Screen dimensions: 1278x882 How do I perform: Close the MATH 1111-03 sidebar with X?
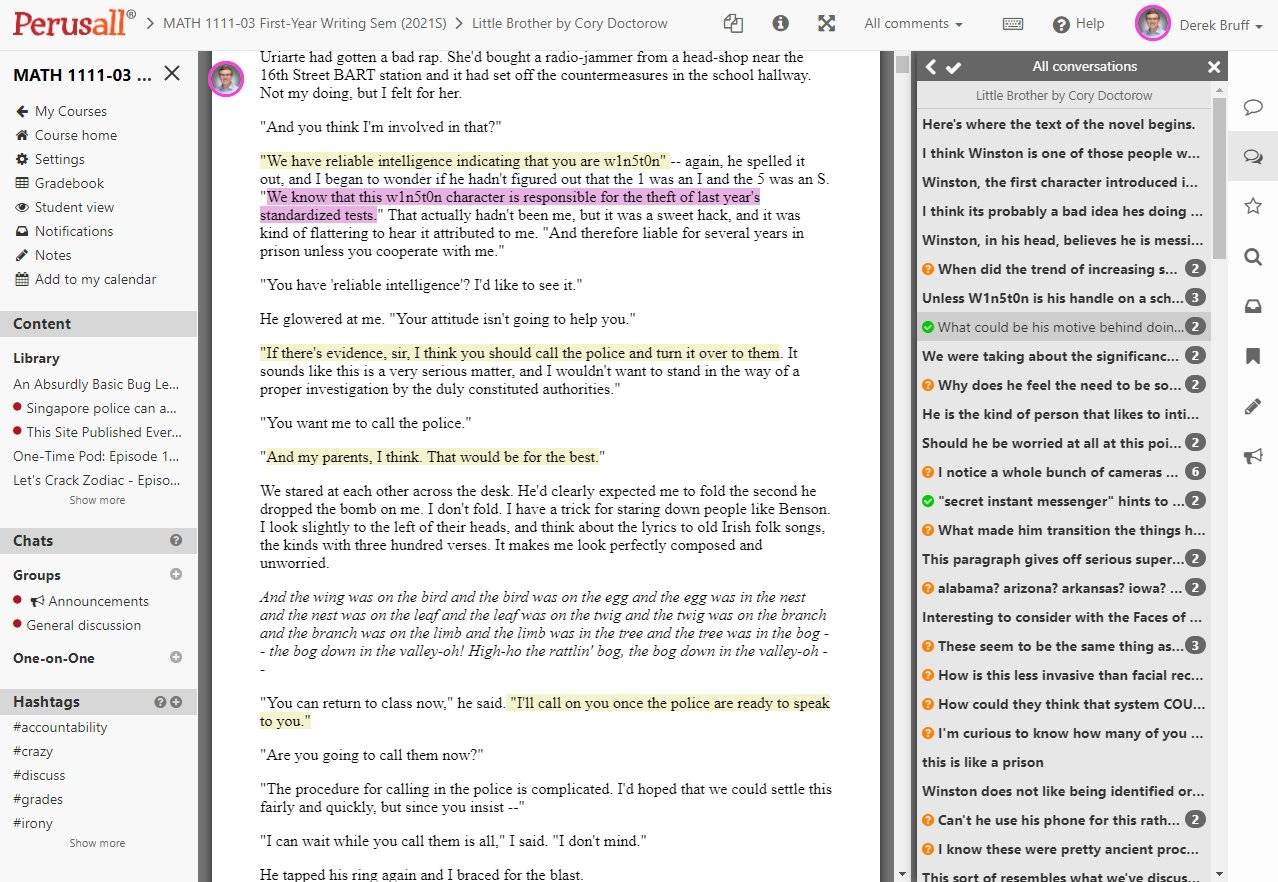pos(172,73)
